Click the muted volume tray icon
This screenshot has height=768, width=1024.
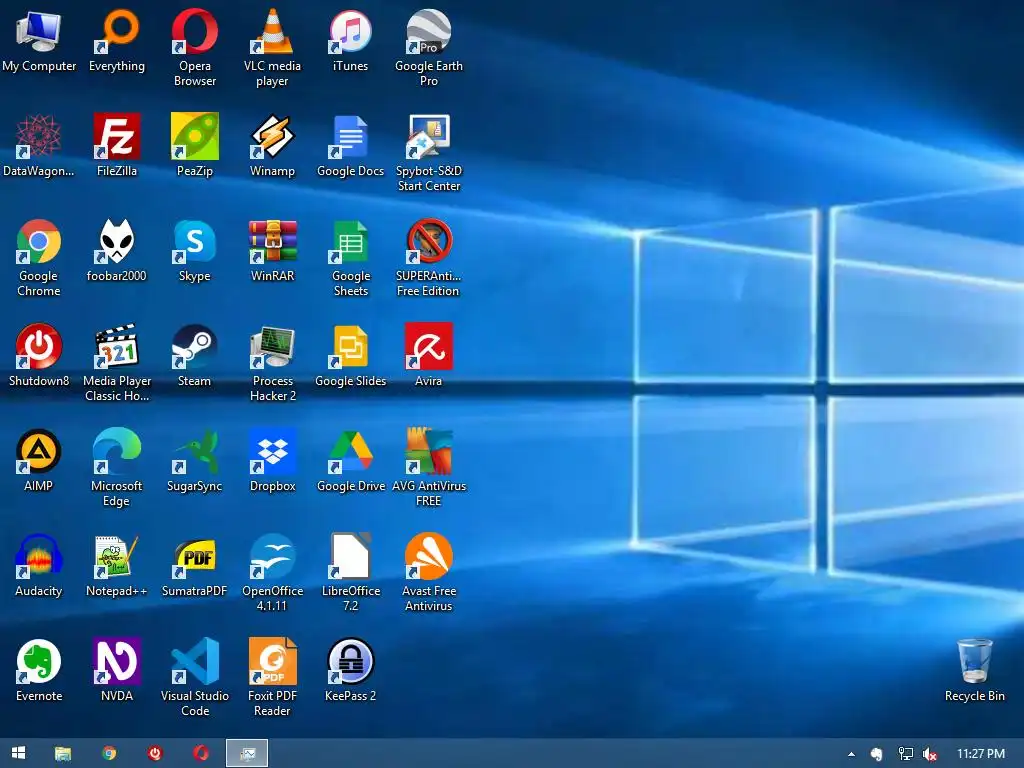click(x=930, y=754)
